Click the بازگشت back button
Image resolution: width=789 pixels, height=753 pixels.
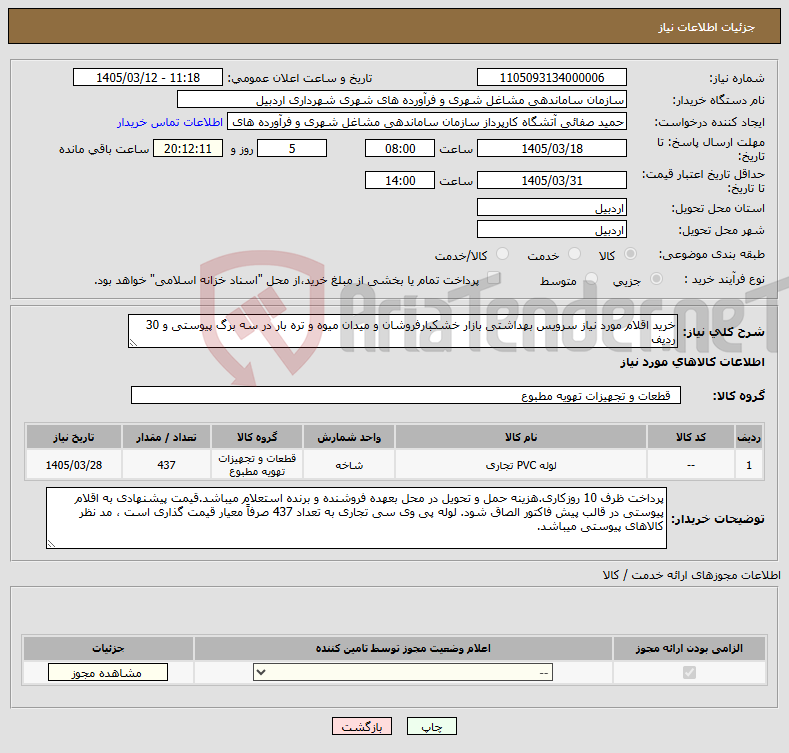coord(362,727)
